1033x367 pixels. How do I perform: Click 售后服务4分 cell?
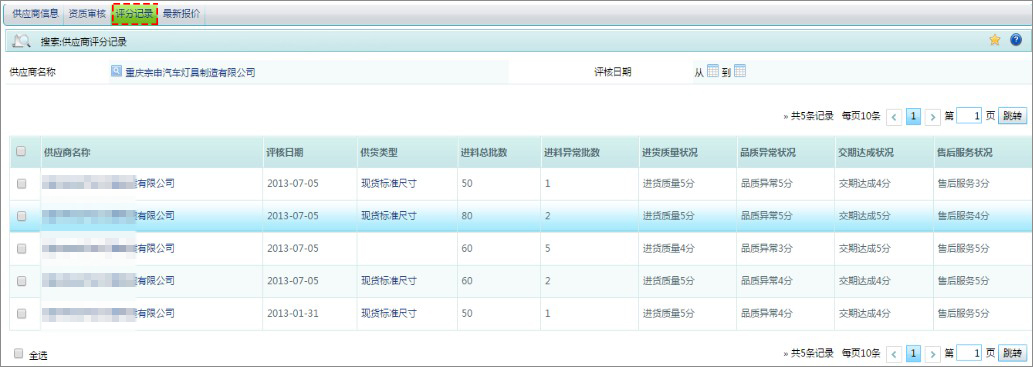964,216
